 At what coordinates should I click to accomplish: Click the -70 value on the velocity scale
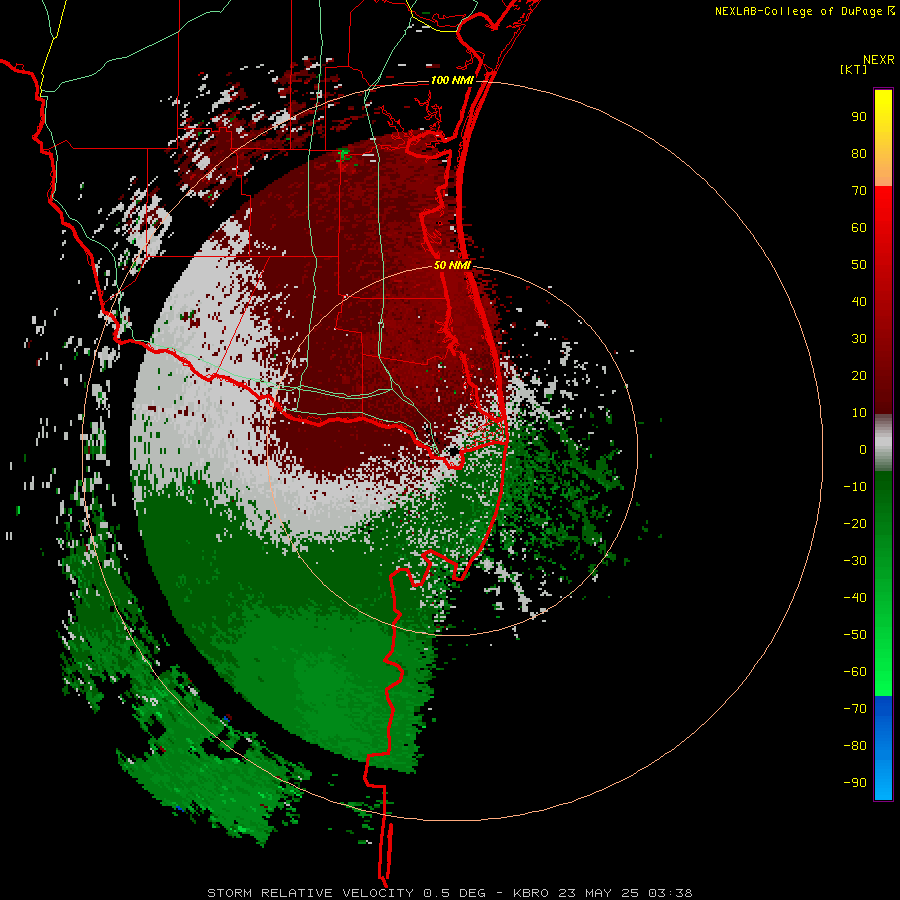click(855, 709)
